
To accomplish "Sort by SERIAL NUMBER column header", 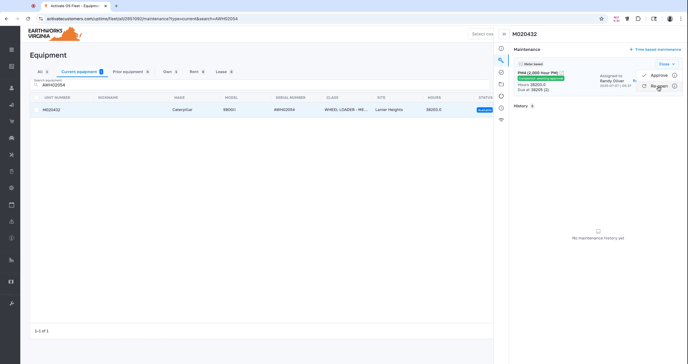I will click(290, 97).
